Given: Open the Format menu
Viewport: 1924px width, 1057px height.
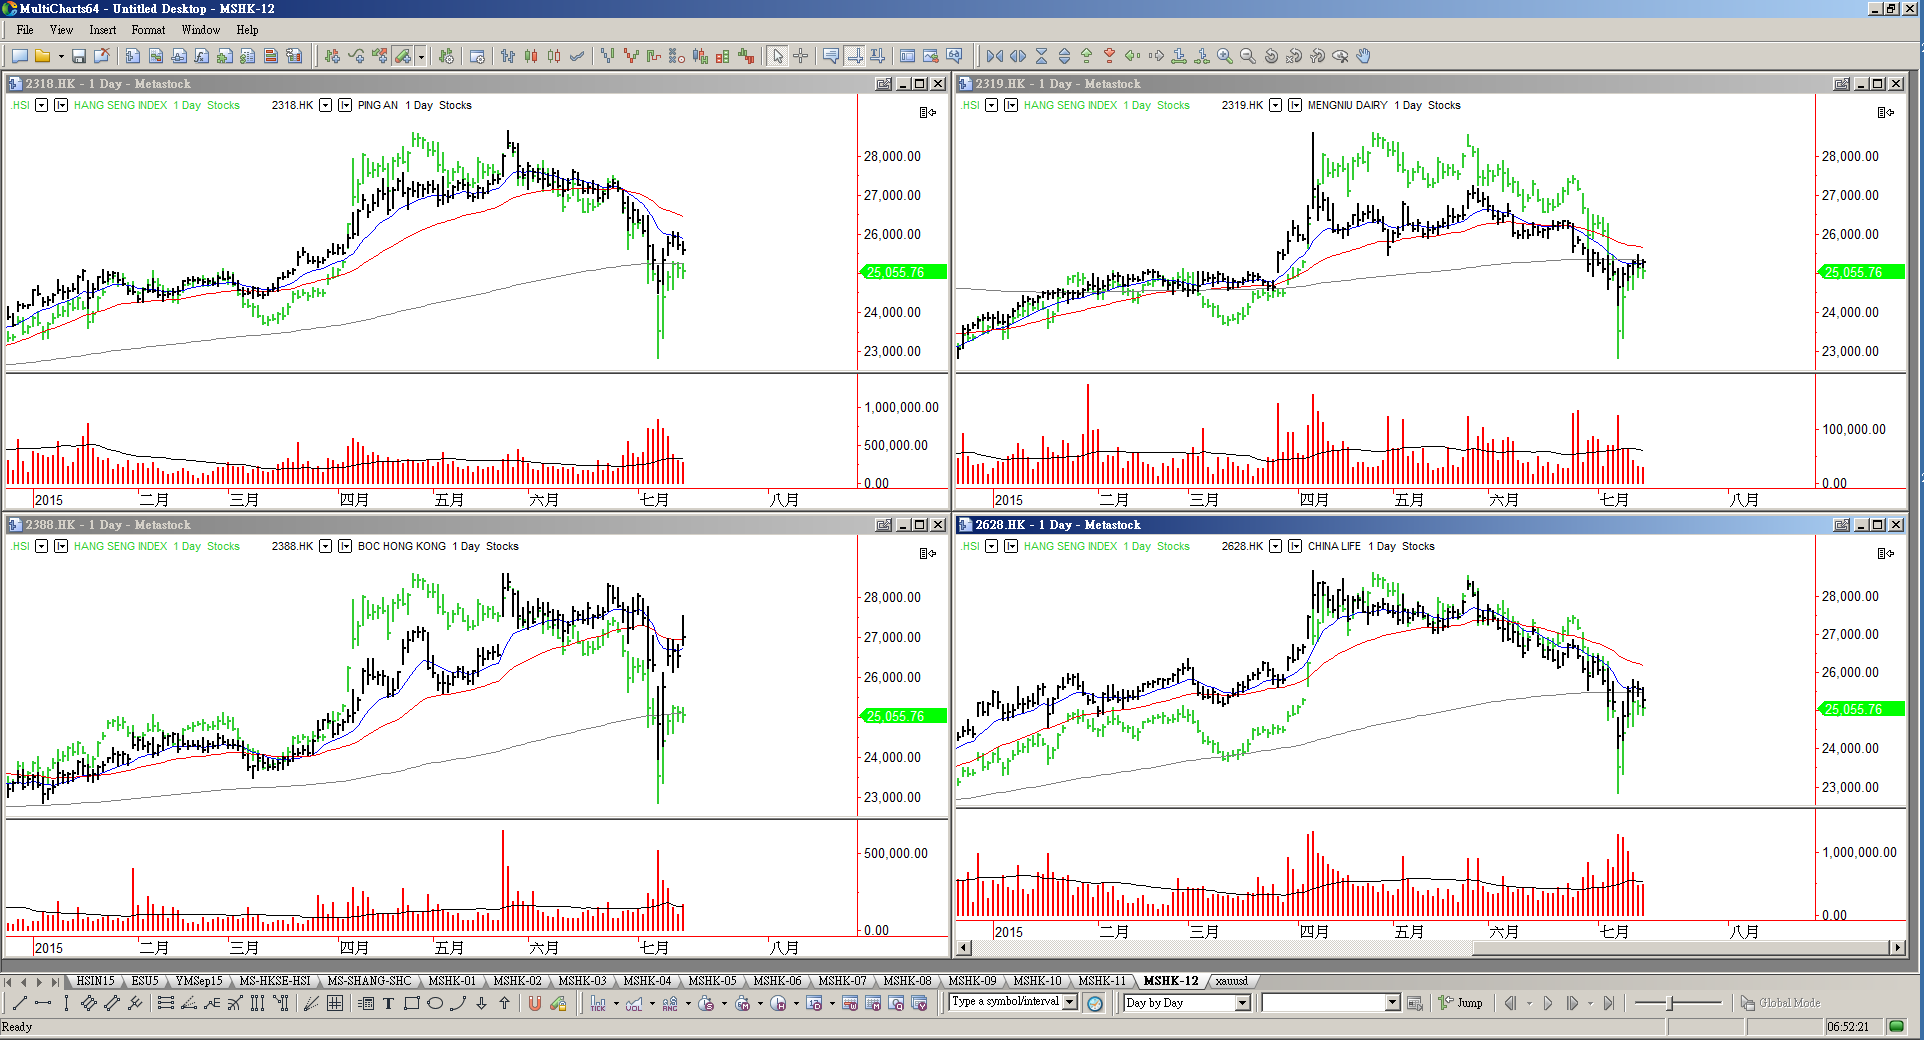Looking at the screenshot, I should pyautogui.click(x=148, y=30).
